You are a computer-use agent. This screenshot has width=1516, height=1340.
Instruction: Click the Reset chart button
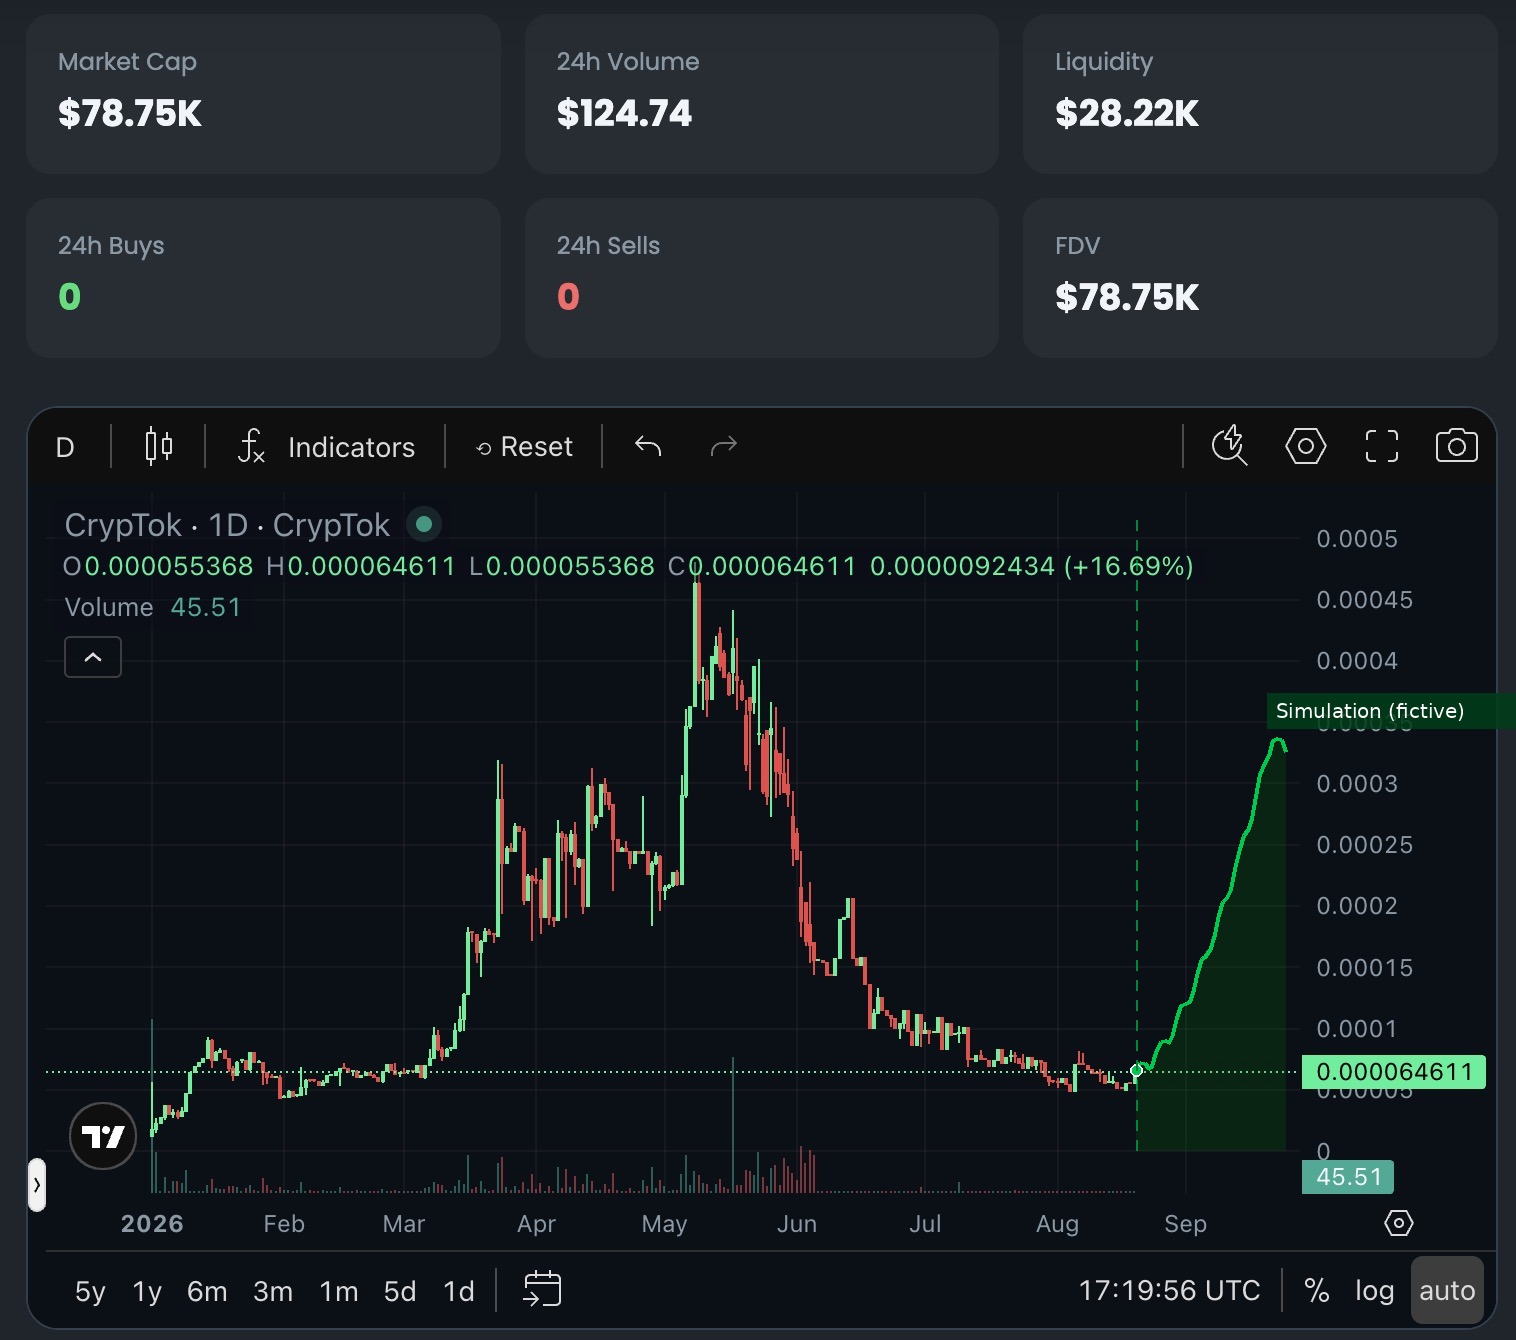coord(524,446)
